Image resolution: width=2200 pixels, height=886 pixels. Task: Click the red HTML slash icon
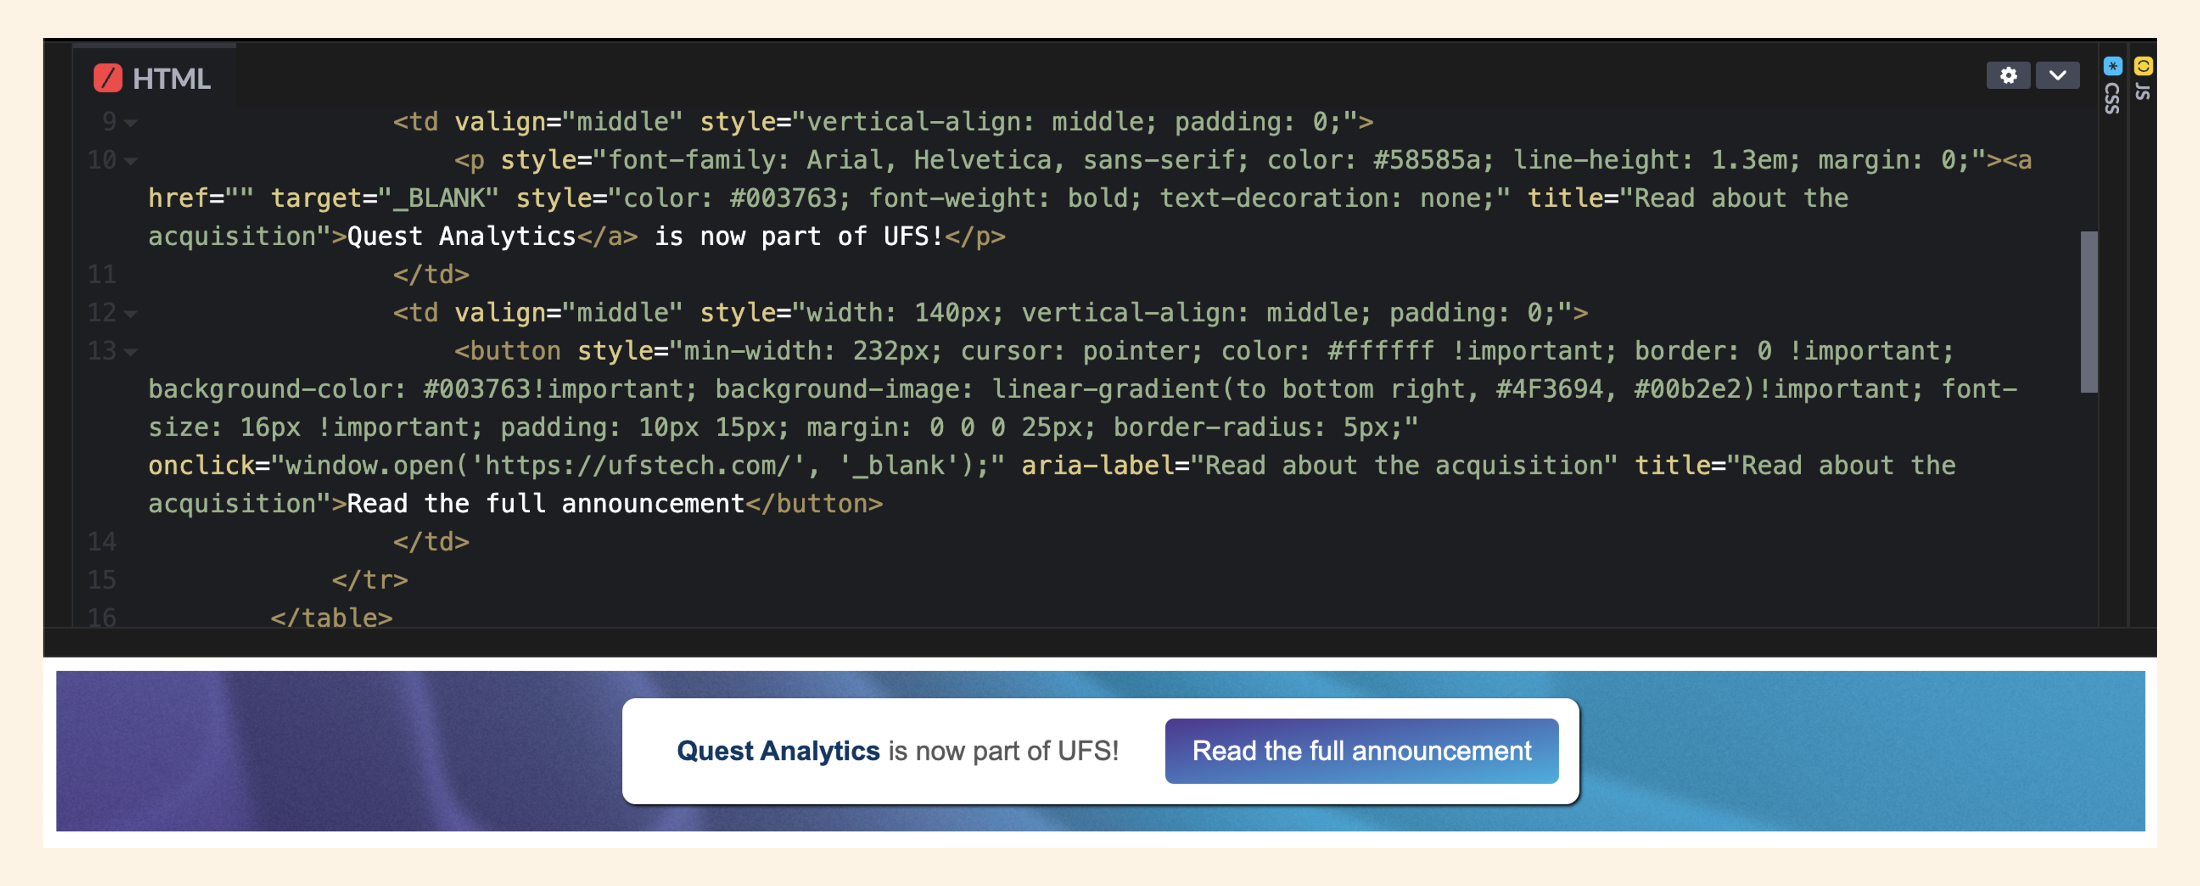click(108, 78)
